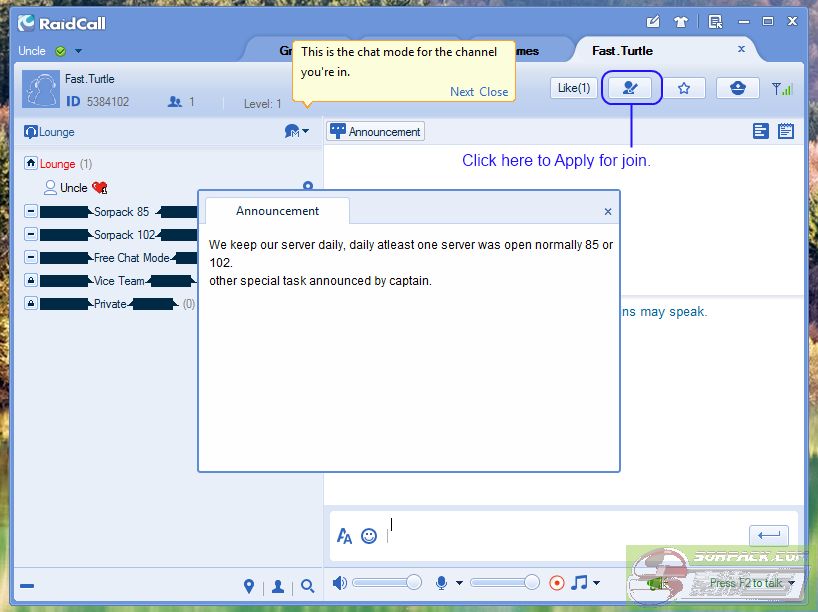Select the Lounge (1) channel in tree

click(66, 164)
